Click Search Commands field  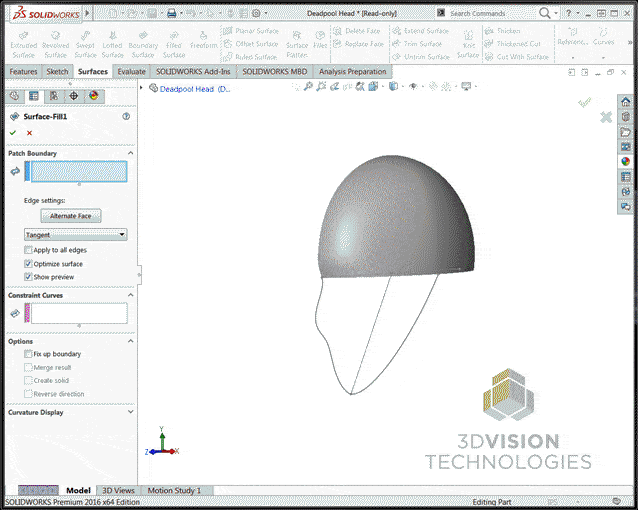click(492, 13)
